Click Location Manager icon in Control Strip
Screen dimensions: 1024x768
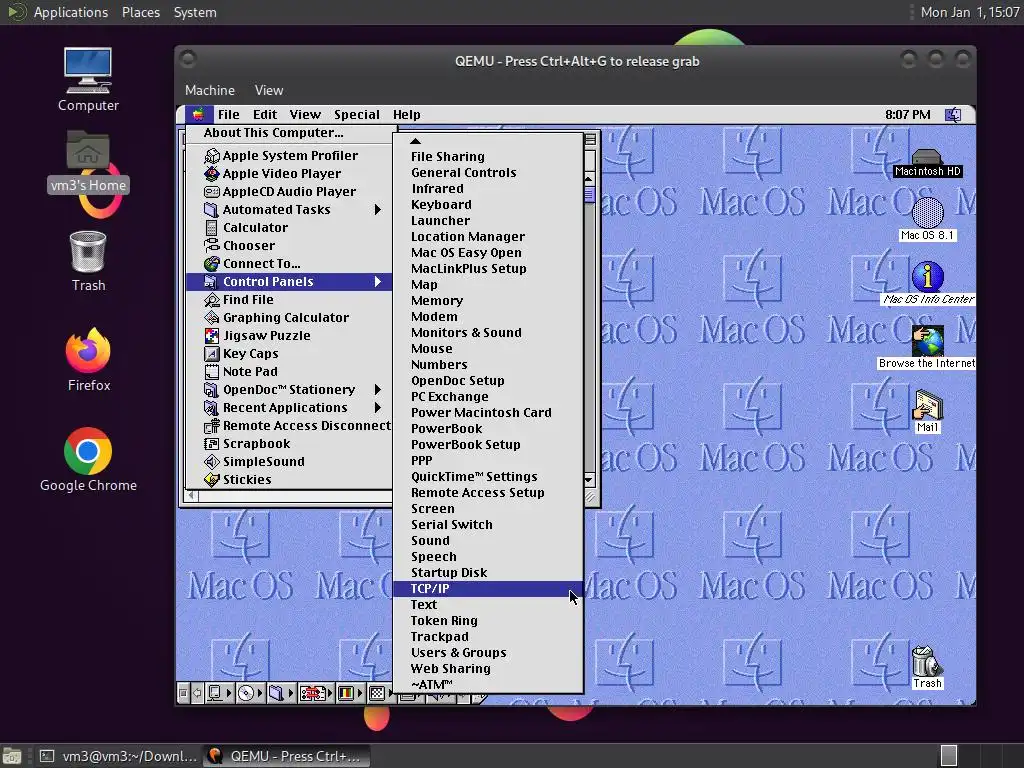click(313, 693)
